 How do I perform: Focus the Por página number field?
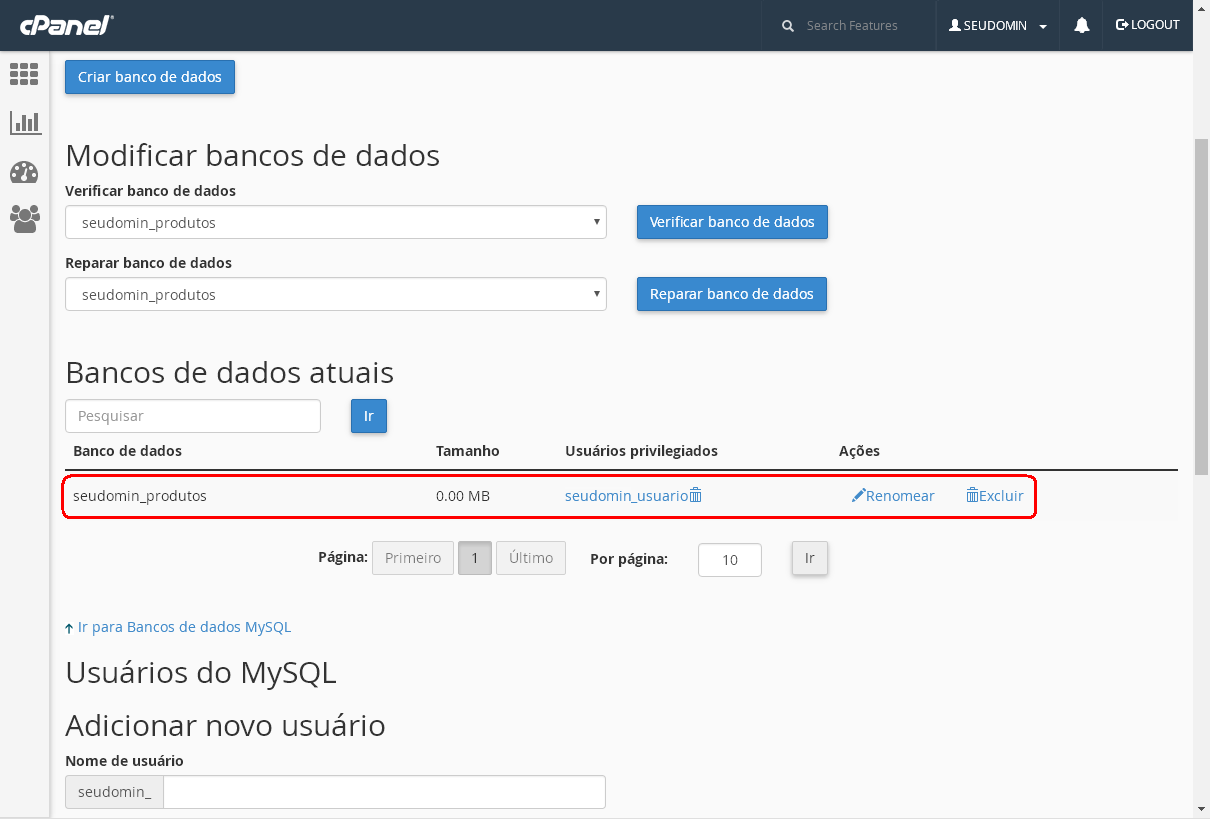(x=730, y=560)
